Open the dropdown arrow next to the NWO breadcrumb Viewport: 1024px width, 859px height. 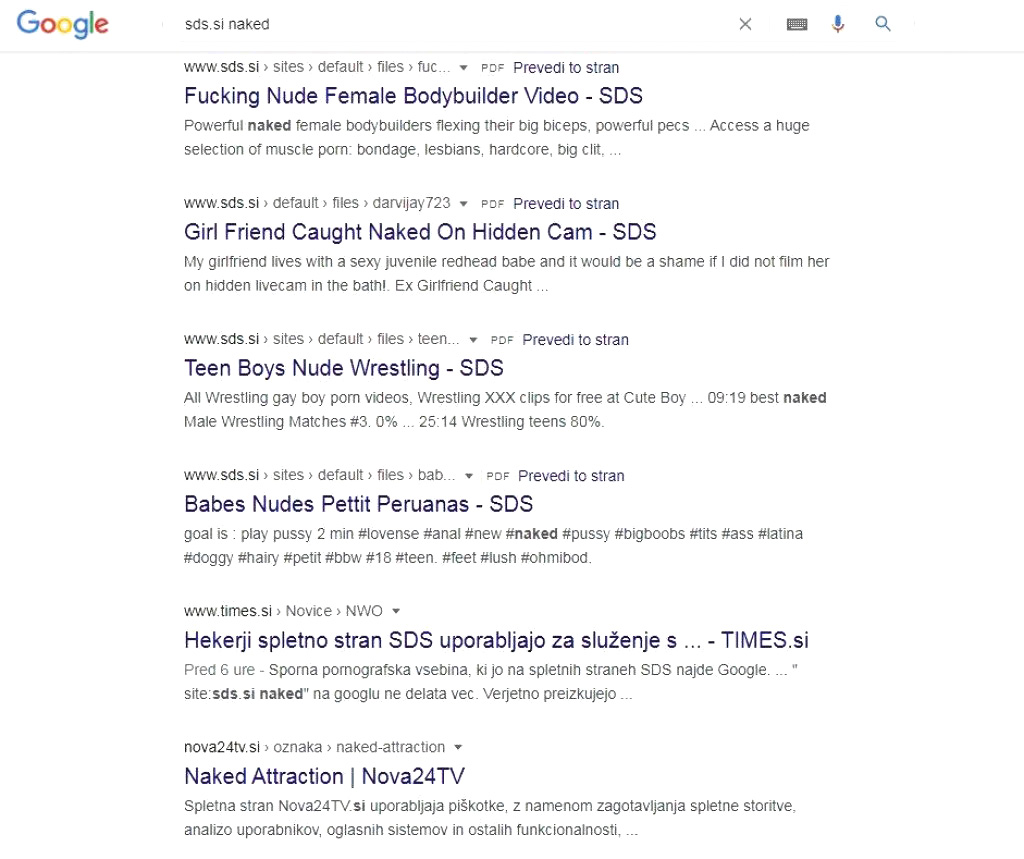[395, 611]
